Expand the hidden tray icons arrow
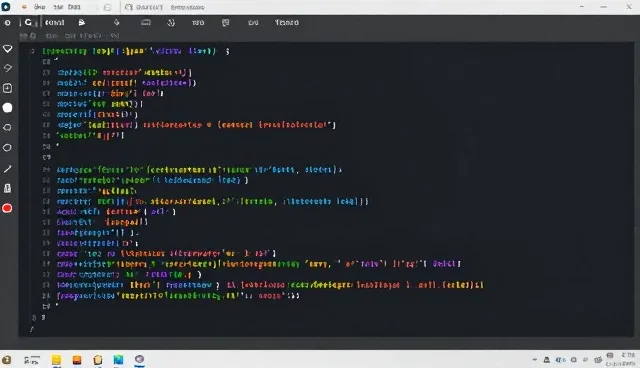The image size is (640, 368). point(535,360)
